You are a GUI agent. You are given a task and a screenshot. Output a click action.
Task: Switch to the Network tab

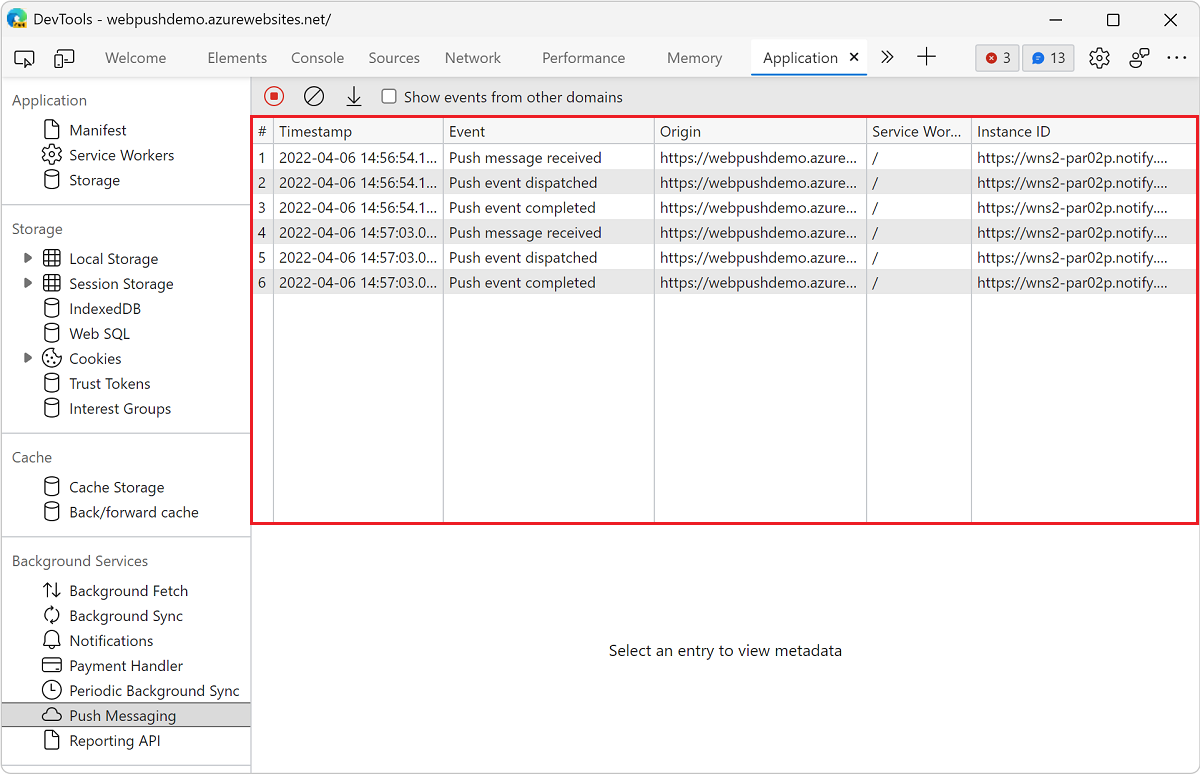pyautogui.click(x=472, y=58)
